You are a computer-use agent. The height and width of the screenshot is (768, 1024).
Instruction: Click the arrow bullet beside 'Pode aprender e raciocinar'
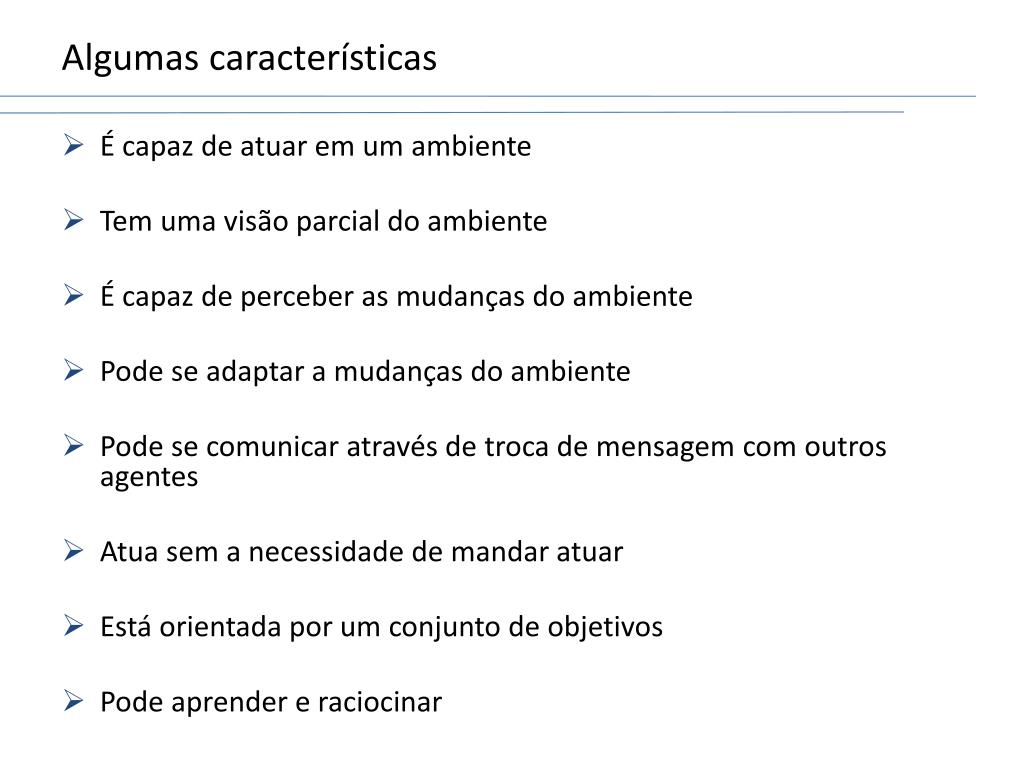click(x=73, y=701)
